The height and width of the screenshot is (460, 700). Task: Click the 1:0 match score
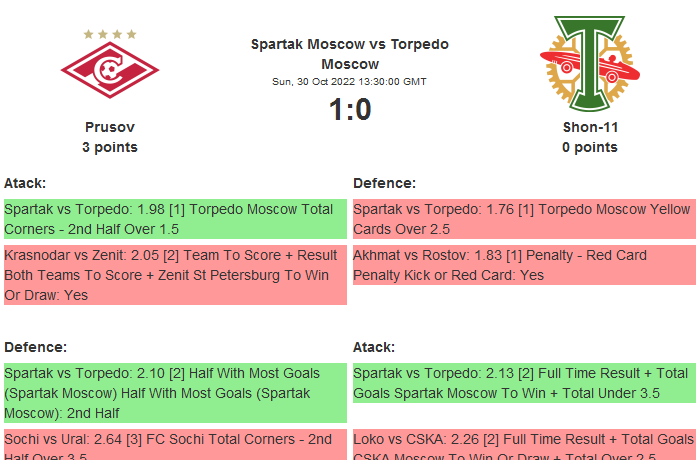click(x=350, y=110)
